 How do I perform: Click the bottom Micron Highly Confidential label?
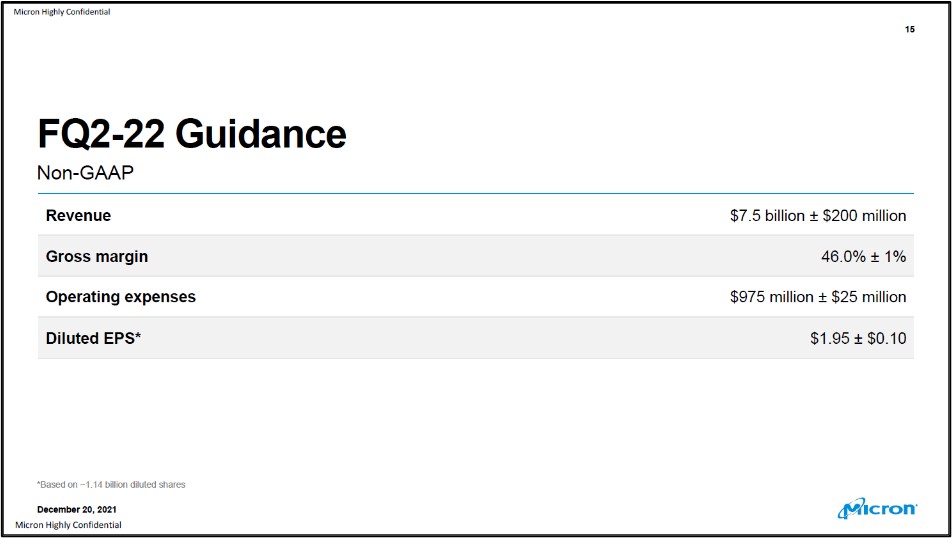[68, 525]
